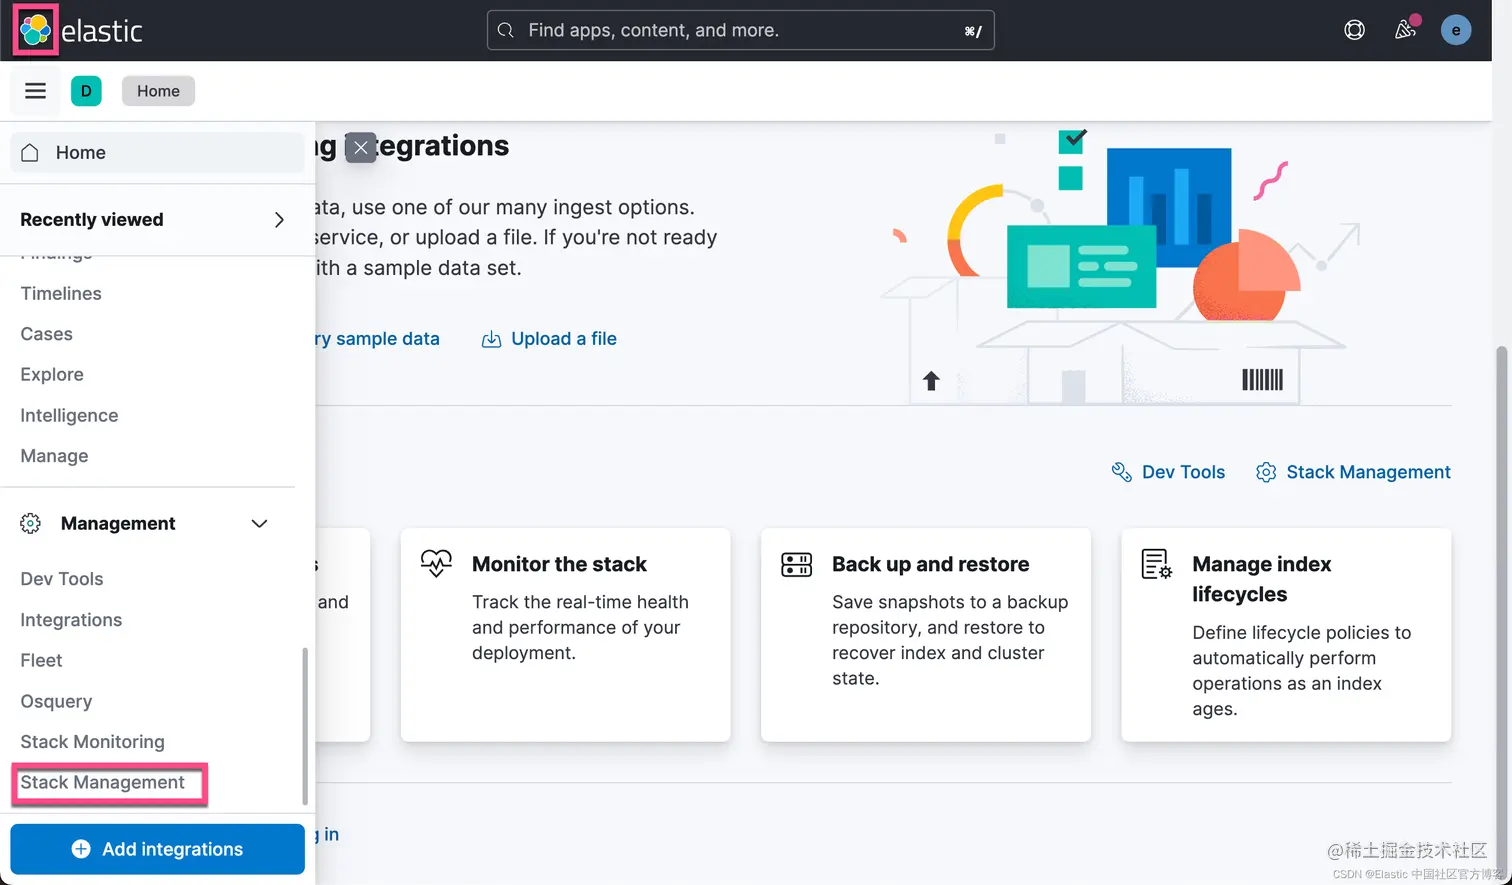
Task: Open Fleet in the sidebar
Action: [41, 660]
